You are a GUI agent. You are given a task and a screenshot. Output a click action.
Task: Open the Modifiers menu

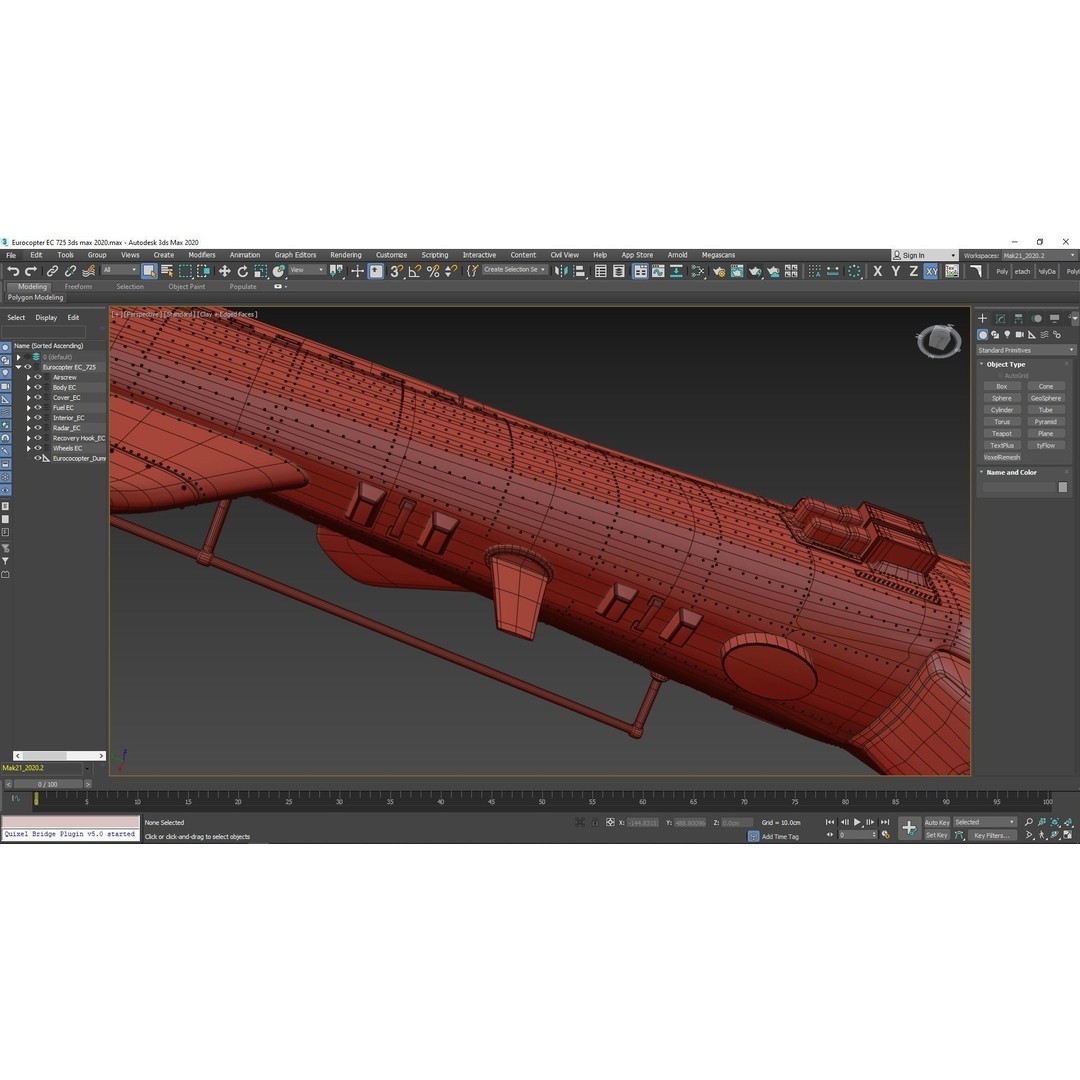[202, 255]
